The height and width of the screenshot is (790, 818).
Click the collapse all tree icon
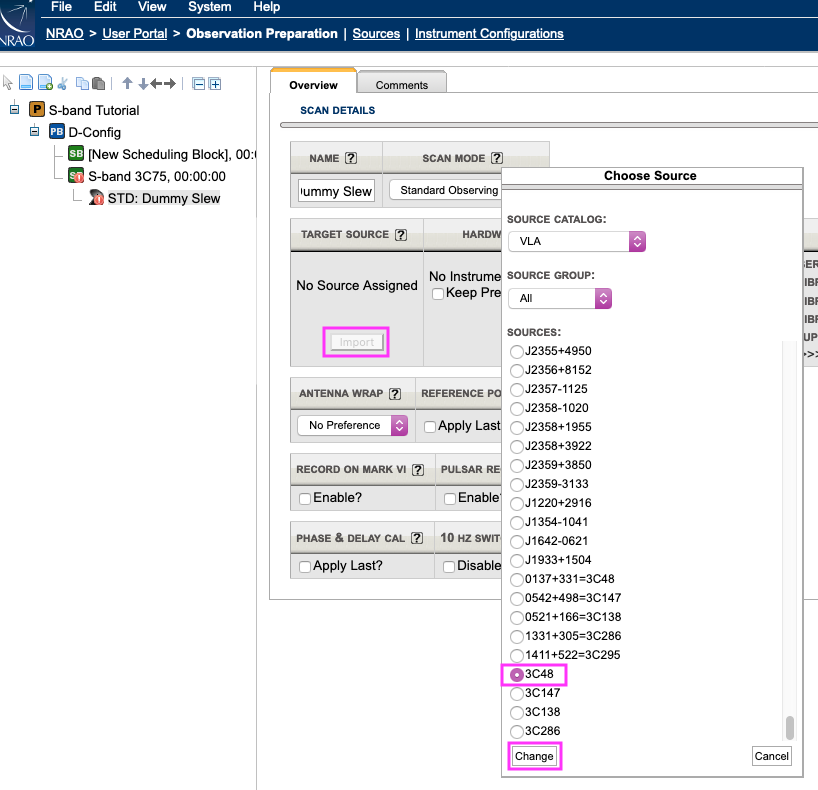click(199, 84)
